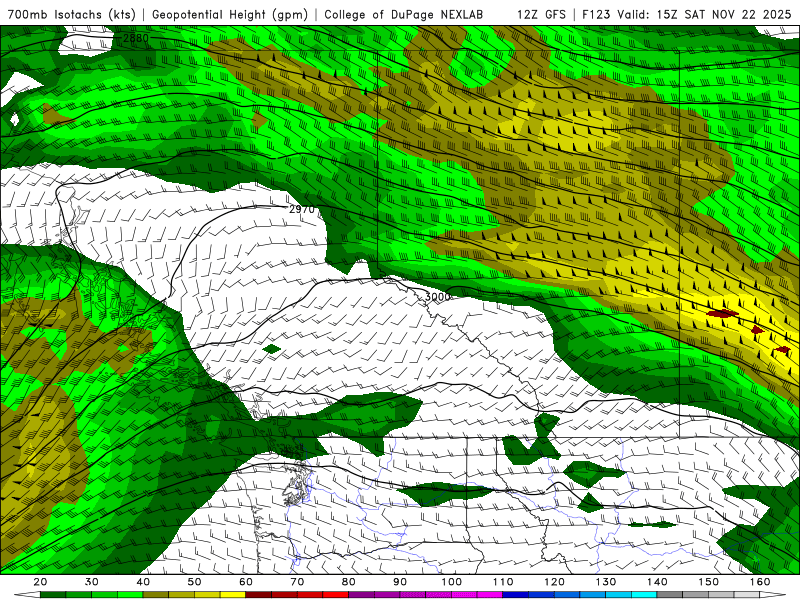Click the 2970 height contour label
This screenshot has height=600, width=800.
click(x=302, y=209)
